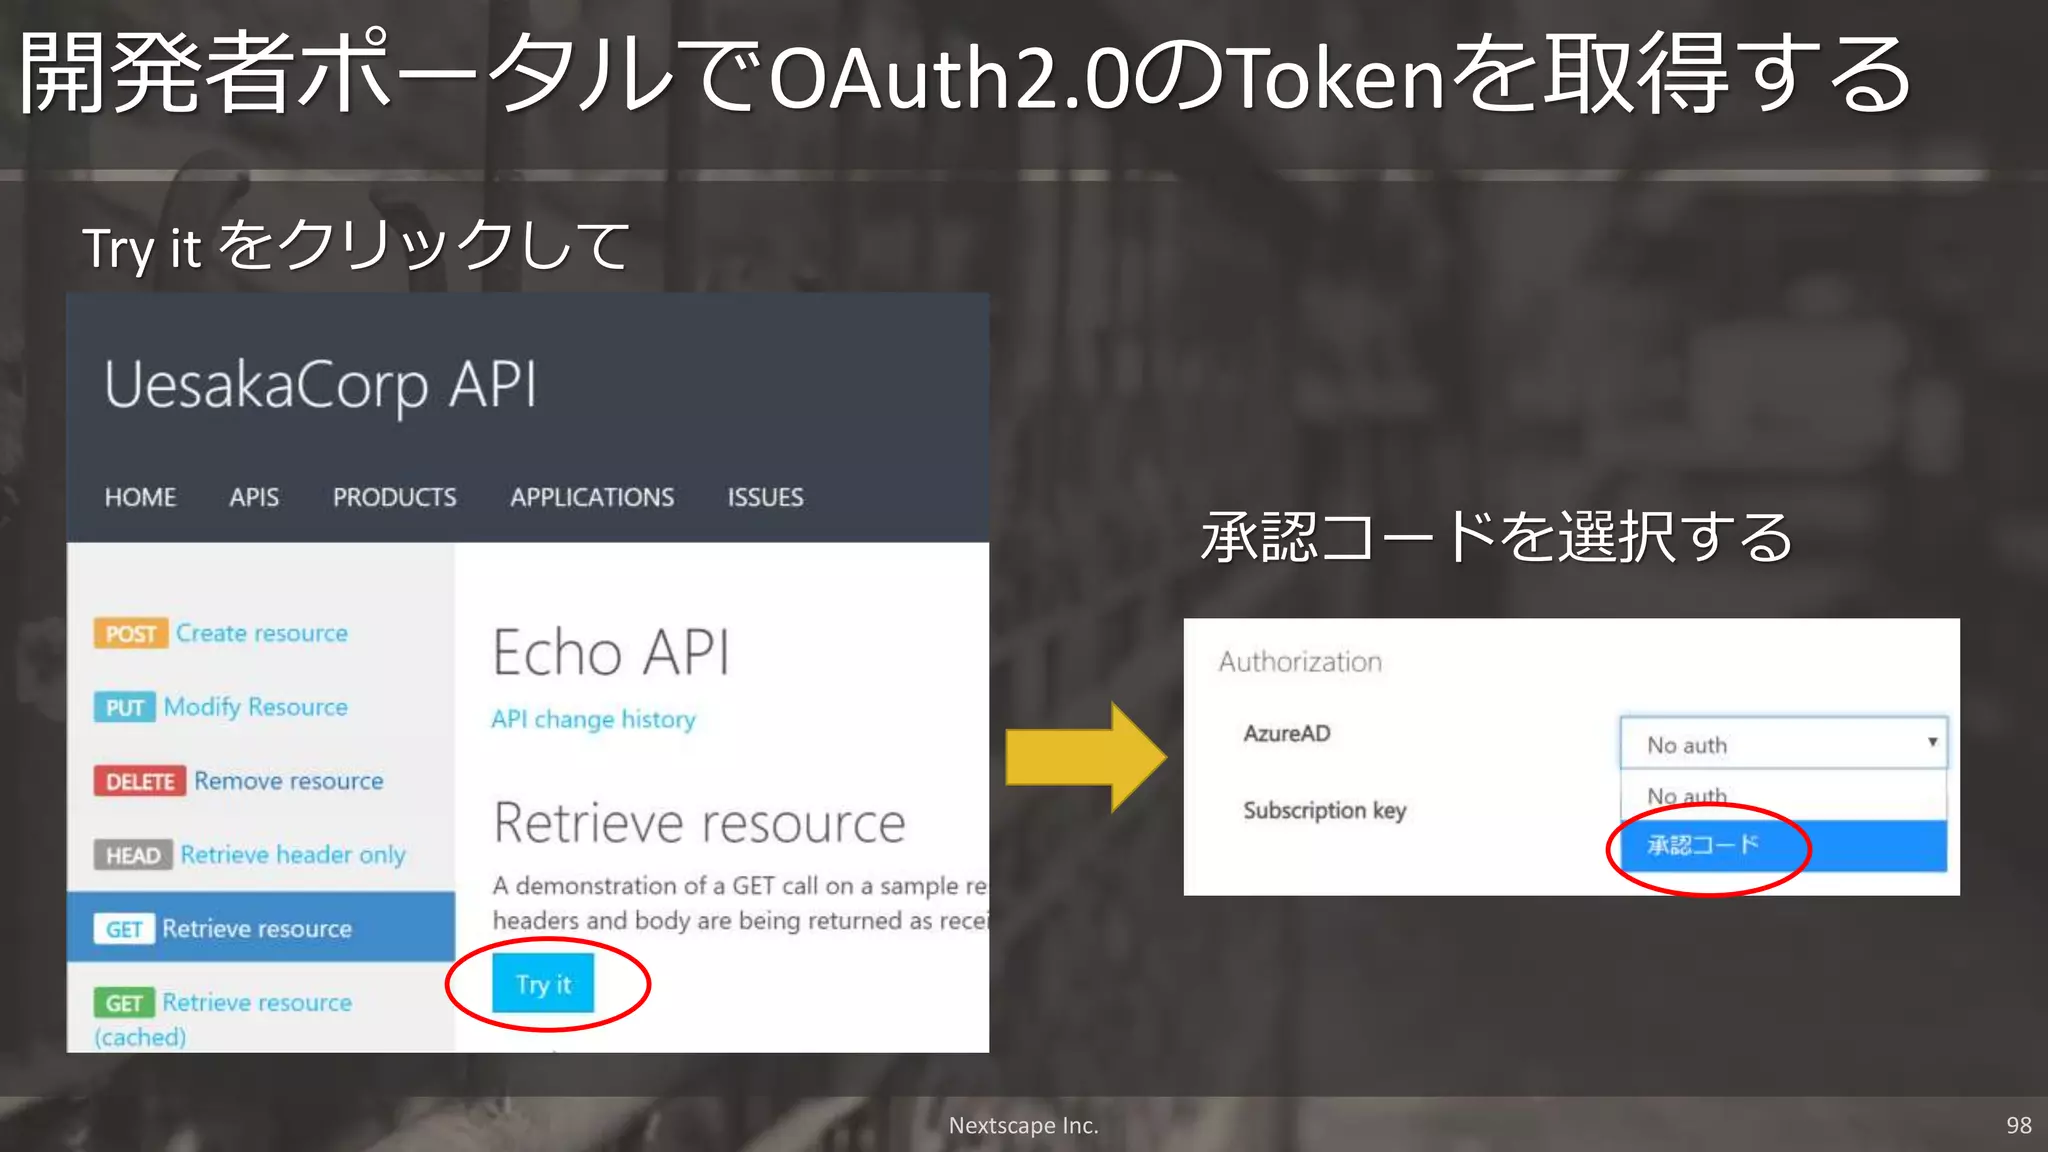The height and width of the screenshot is (1152, 2048).
Task: Open the APPLICATIONS menu item
Action: click(x=592, y=497)
